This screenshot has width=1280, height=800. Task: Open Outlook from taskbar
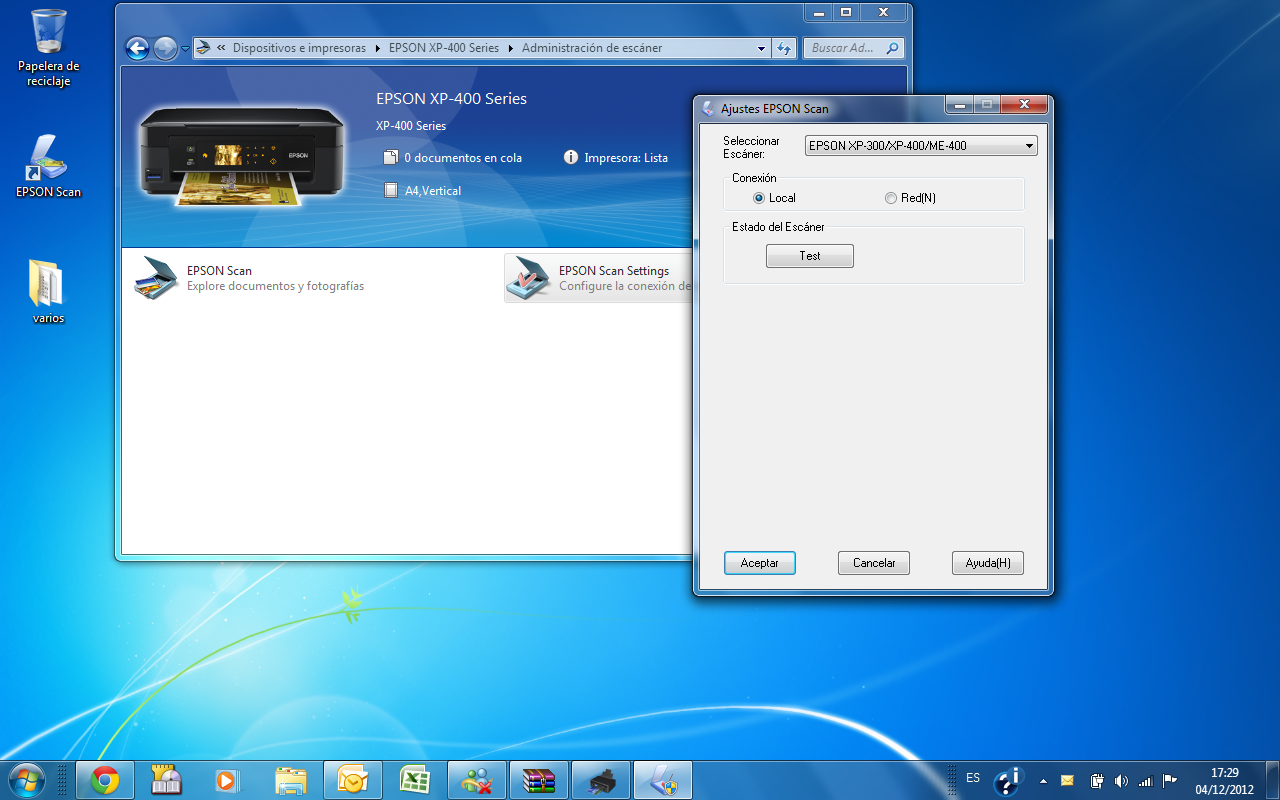(x=352, y=780)
